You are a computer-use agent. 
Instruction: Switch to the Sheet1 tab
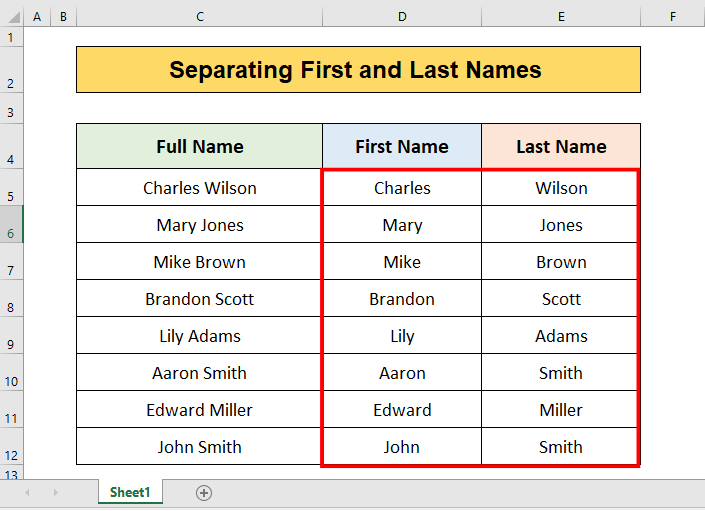(130, 492)
